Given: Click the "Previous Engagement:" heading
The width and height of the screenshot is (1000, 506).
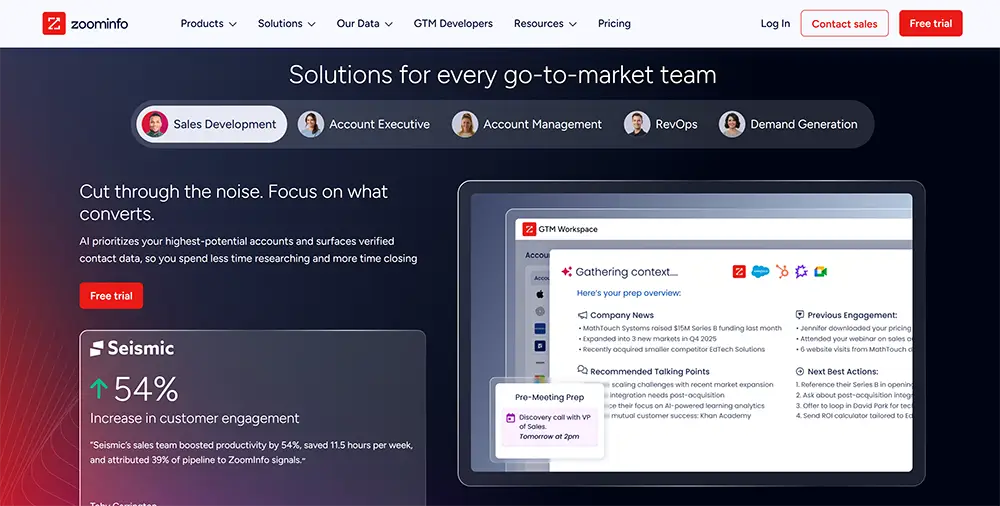Looking at the screenshot, I should coord(852,315).
